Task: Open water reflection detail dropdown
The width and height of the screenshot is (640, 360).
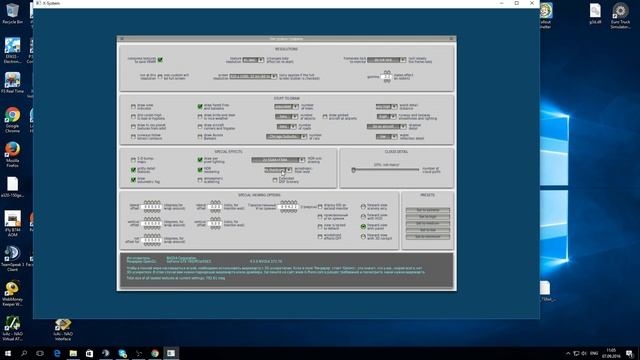Action: point(386,137)
